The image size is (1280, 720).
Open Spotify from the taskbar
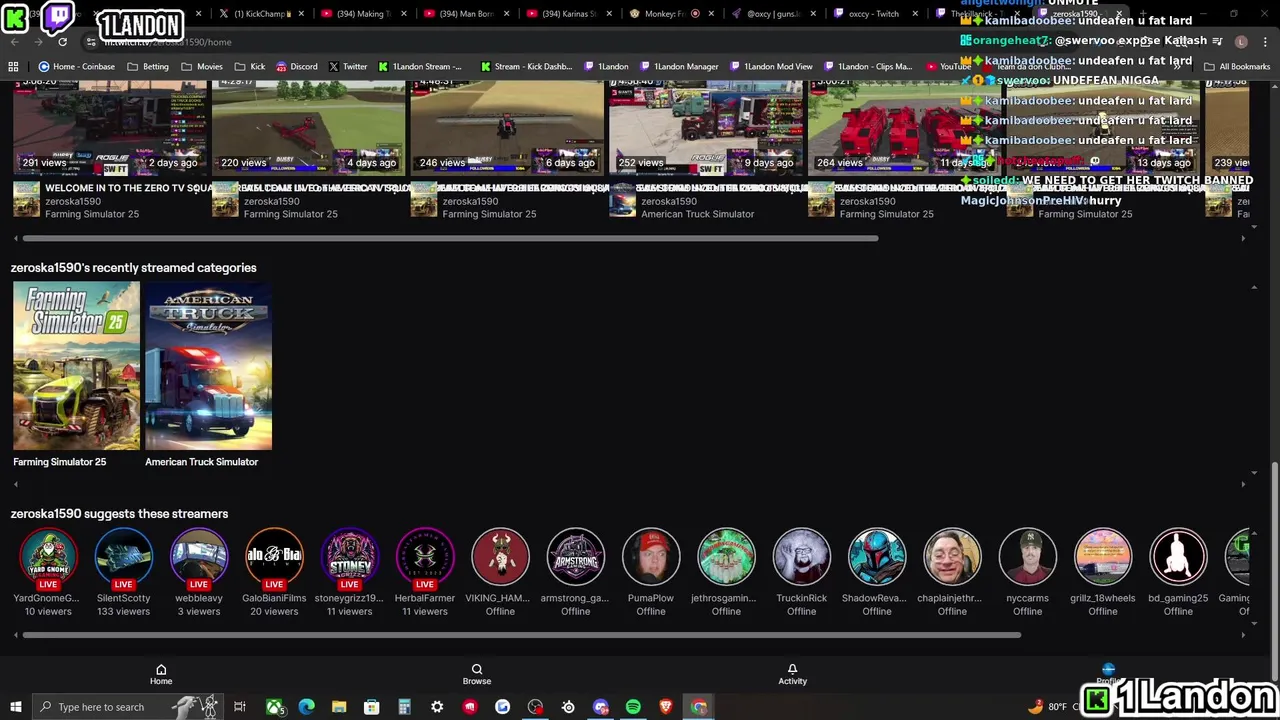[633, 707]
